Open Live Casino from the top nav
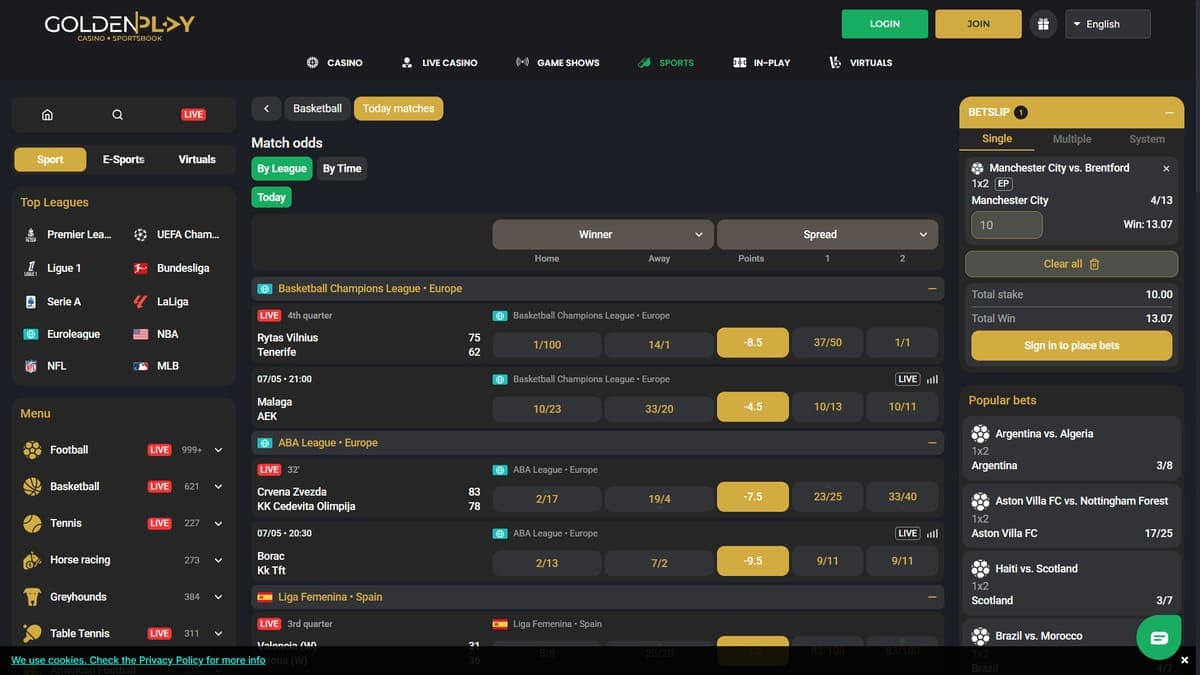Screen dimensions: 1200x675 (x=439, y=62)
